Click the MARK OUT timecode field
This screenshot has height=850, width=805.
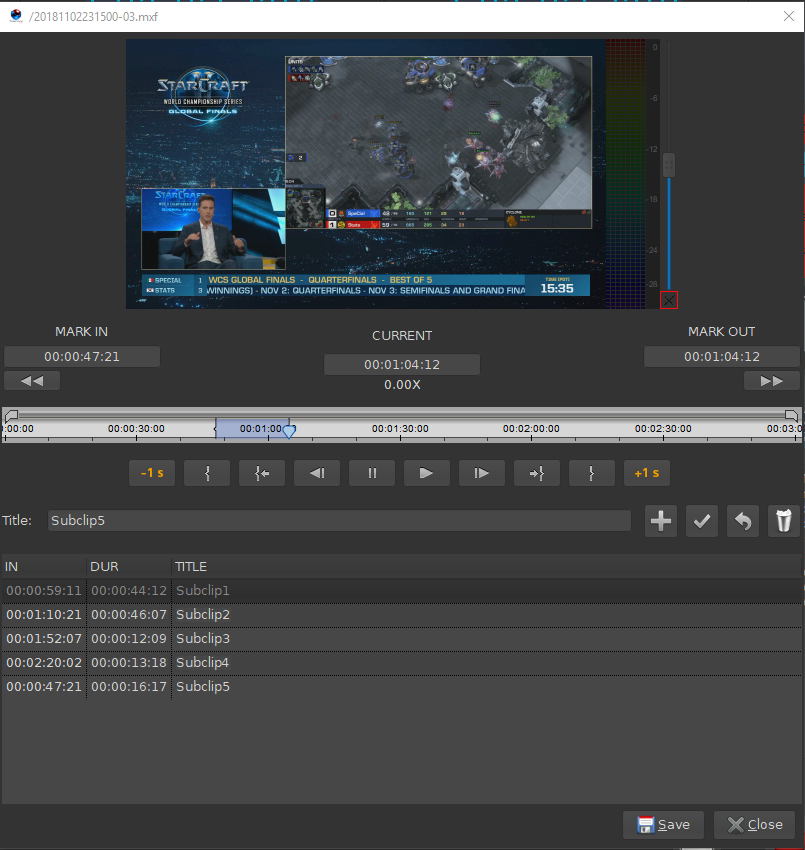tap(722, 357)
